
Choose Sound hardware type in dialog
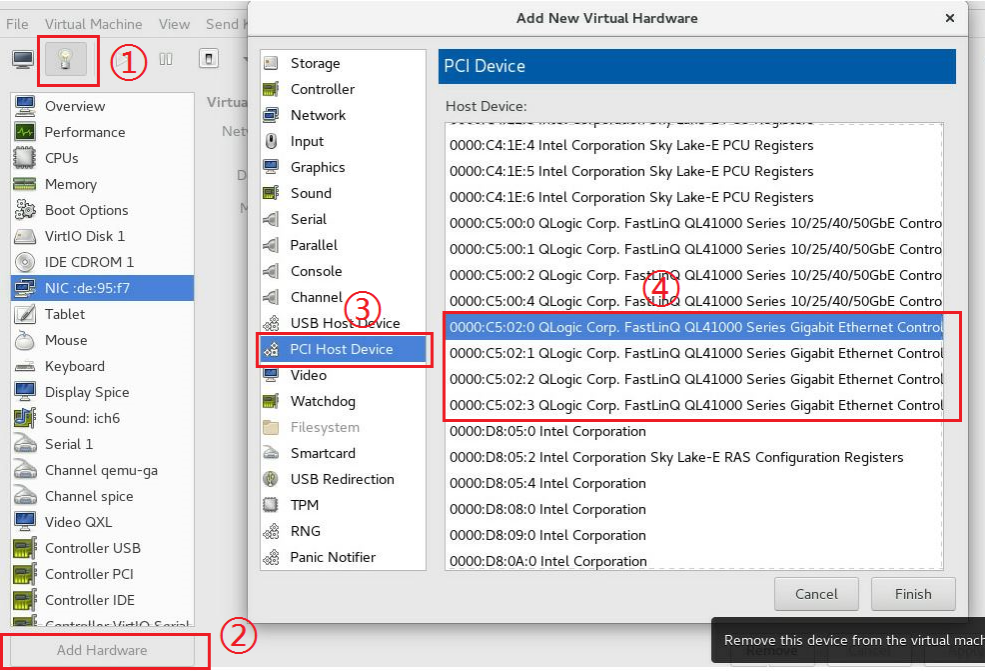343,193
